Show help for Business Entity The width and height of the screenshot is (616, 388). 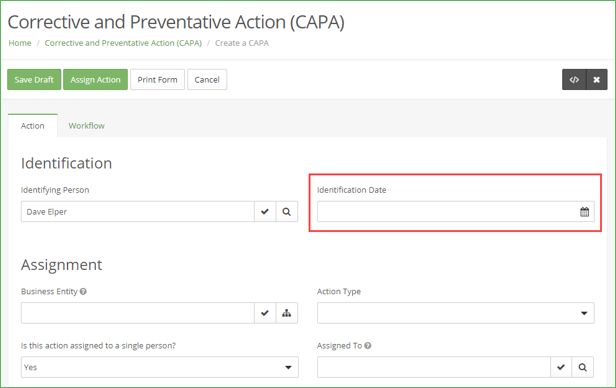pos(83,291)
